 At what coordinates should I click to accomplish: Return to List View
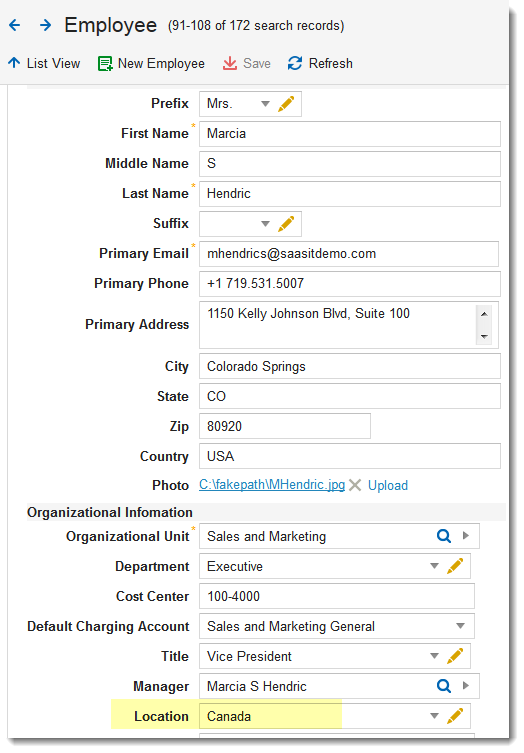[x=44, y=63]
